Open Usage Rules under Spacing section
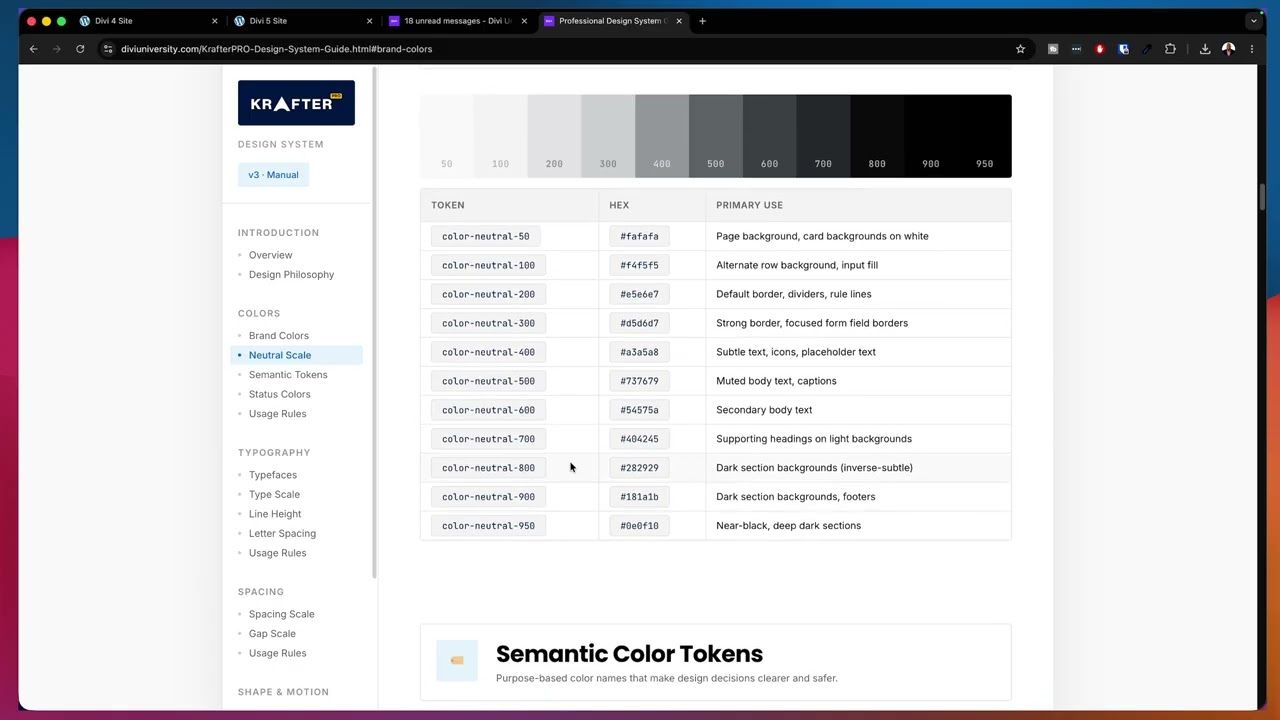The height and width of the screenshot is (720, 1280). tap(277, 653)
